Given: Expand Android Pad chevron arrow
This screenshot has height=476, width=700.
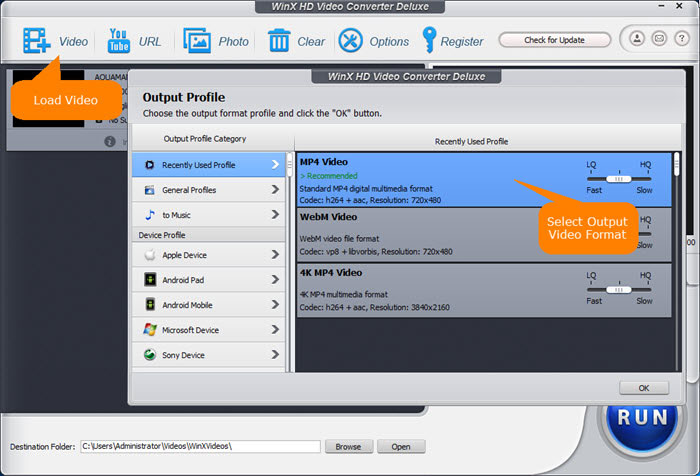Looking at the screenshot, I should coord(275,280).
